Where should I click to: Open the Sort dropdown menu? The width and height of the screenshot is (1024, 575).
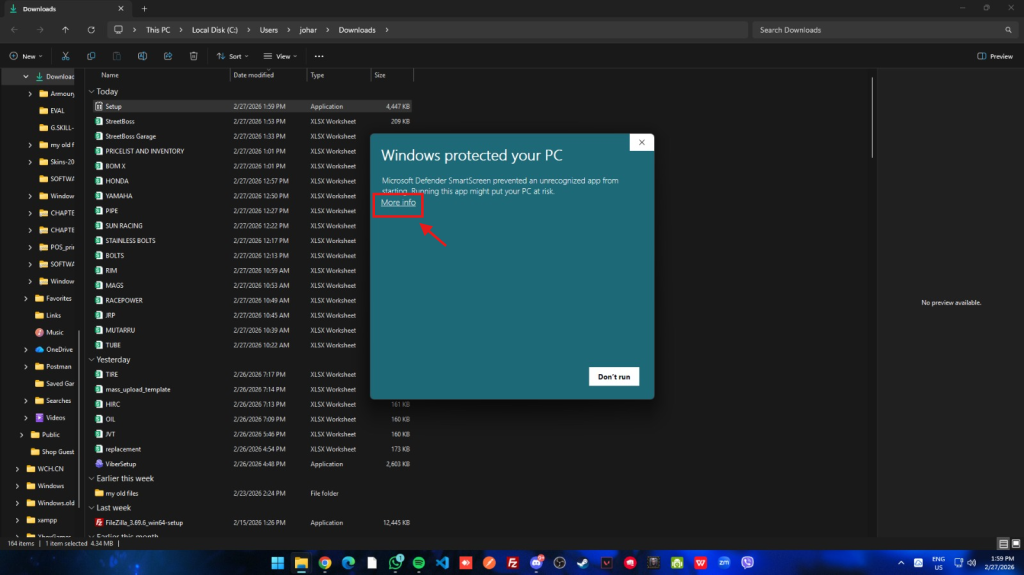[x=231, y=56]
